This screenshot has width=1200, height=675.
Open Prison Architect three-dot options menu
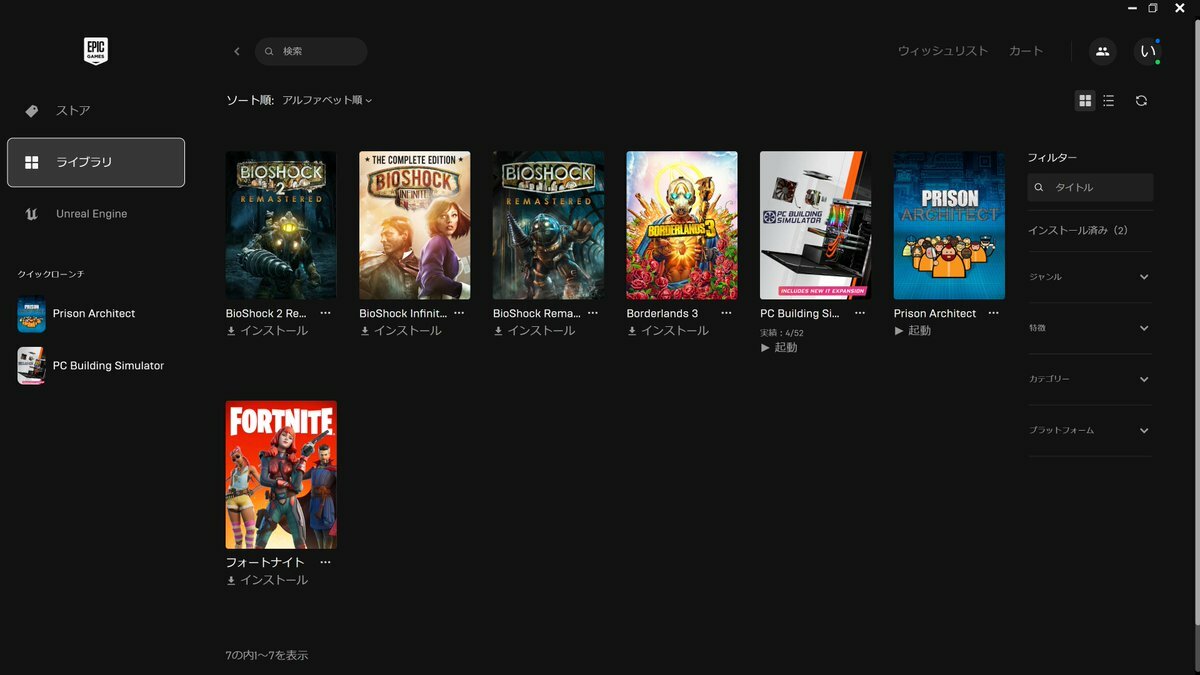pyautogui.click(x=993, y=313)
